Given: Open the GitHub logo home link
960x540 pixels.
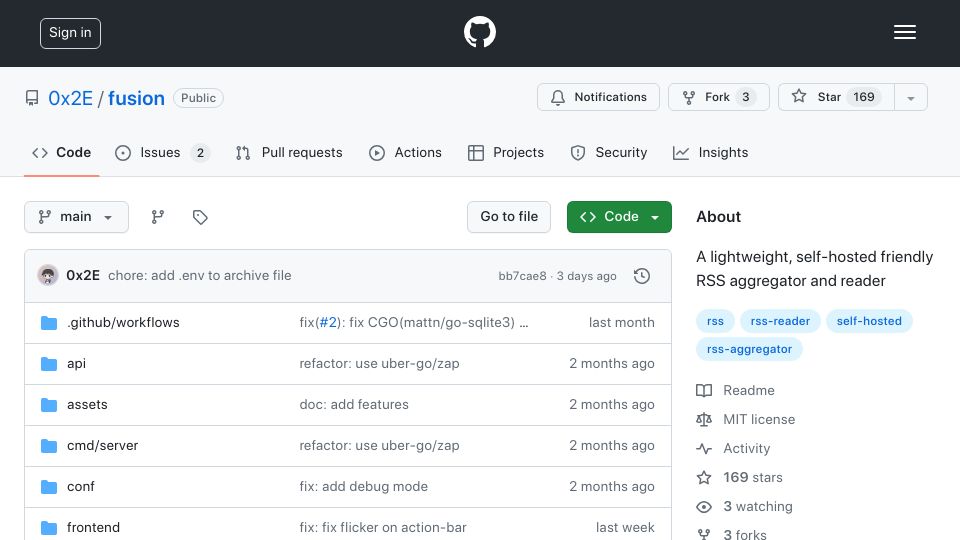Looking at the screenshot, I should pyautogui.click(x=479, y=32).
